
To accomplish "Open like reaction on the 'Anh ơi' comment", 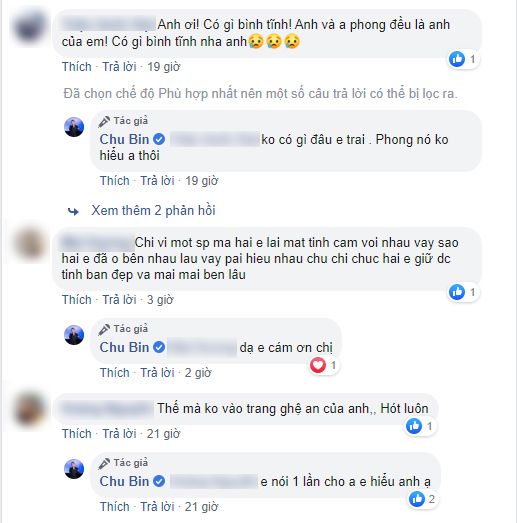I will click(x=463, y=59).
